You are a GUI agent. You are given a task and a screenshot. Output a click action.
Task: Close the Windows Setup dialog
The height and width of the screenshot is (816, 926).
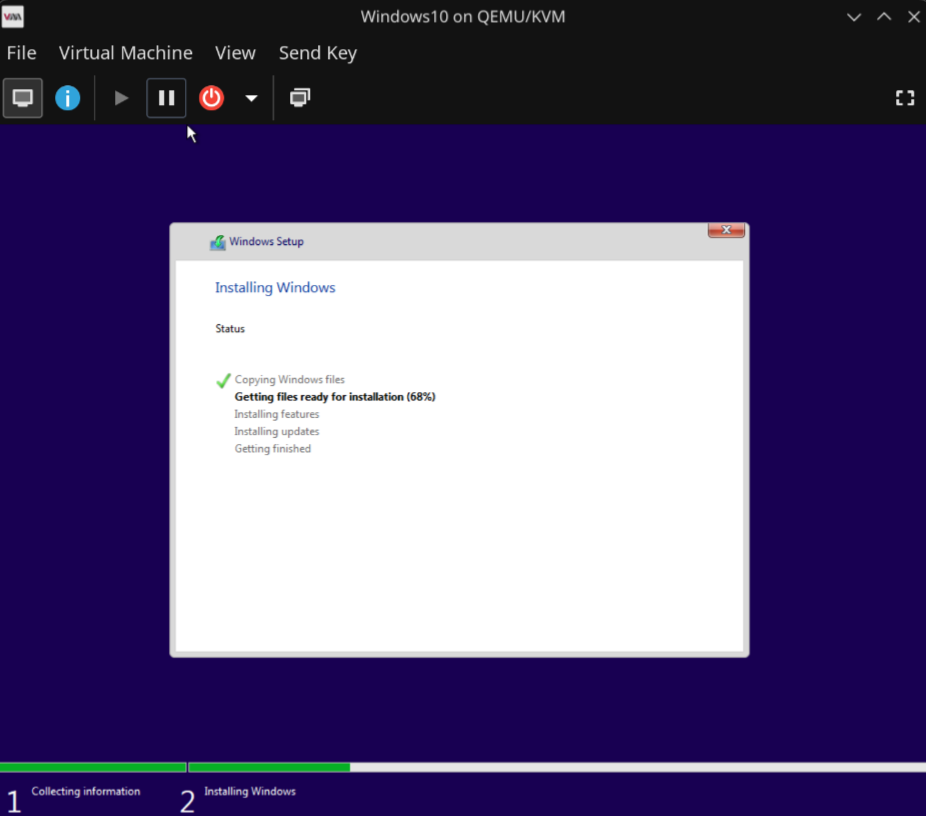tap(726, 230)
